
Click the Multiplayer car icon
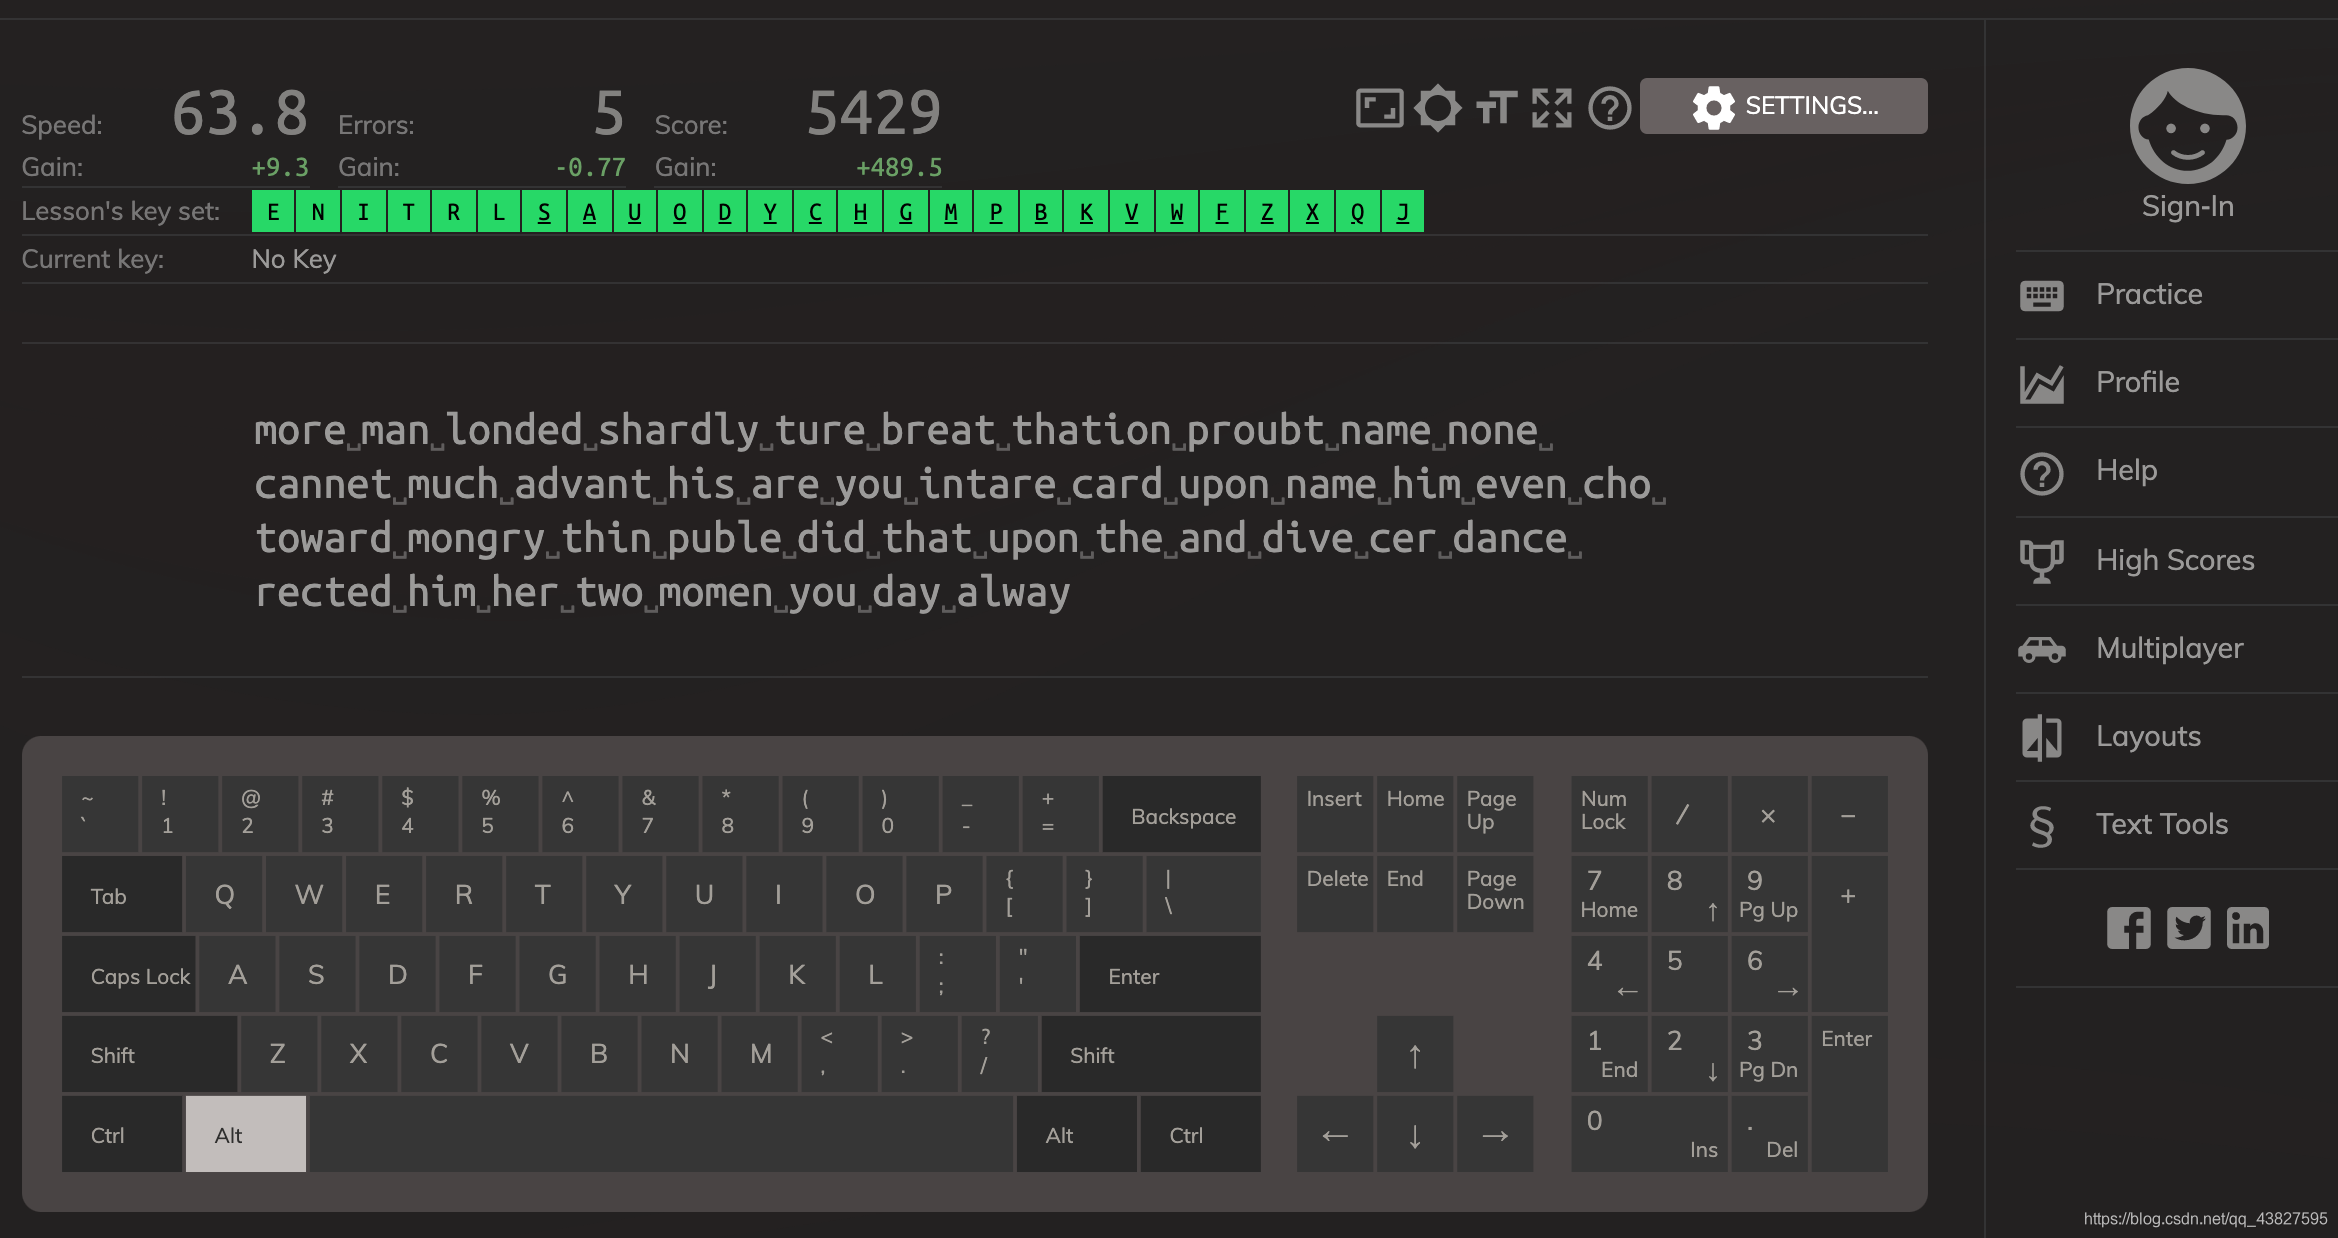(x=2041, y=649)
